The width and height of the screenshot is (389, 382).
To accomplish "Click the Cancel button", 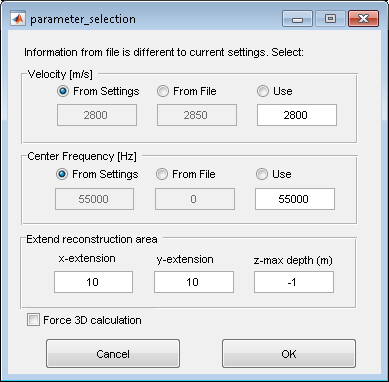I will pos(113,354).
